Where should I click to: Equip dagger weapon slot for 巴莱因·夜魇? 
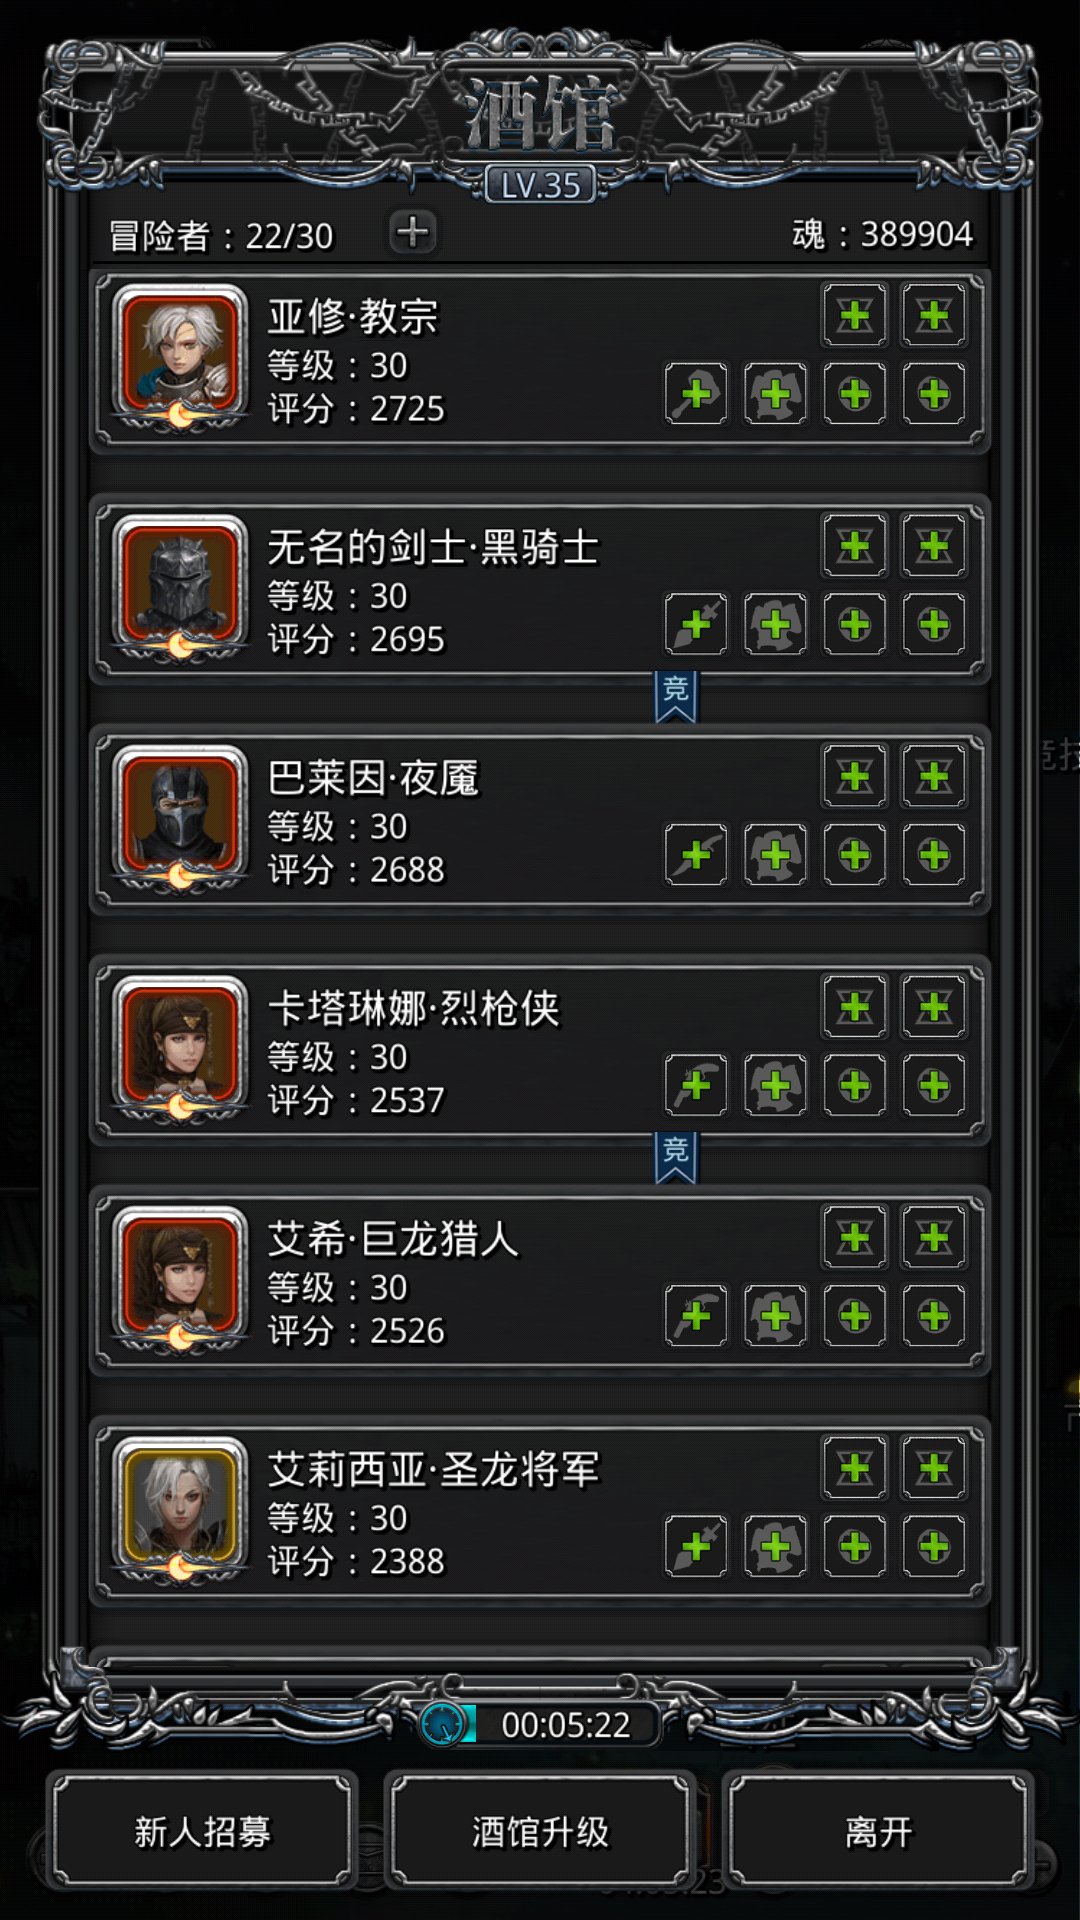coord(696,855)
